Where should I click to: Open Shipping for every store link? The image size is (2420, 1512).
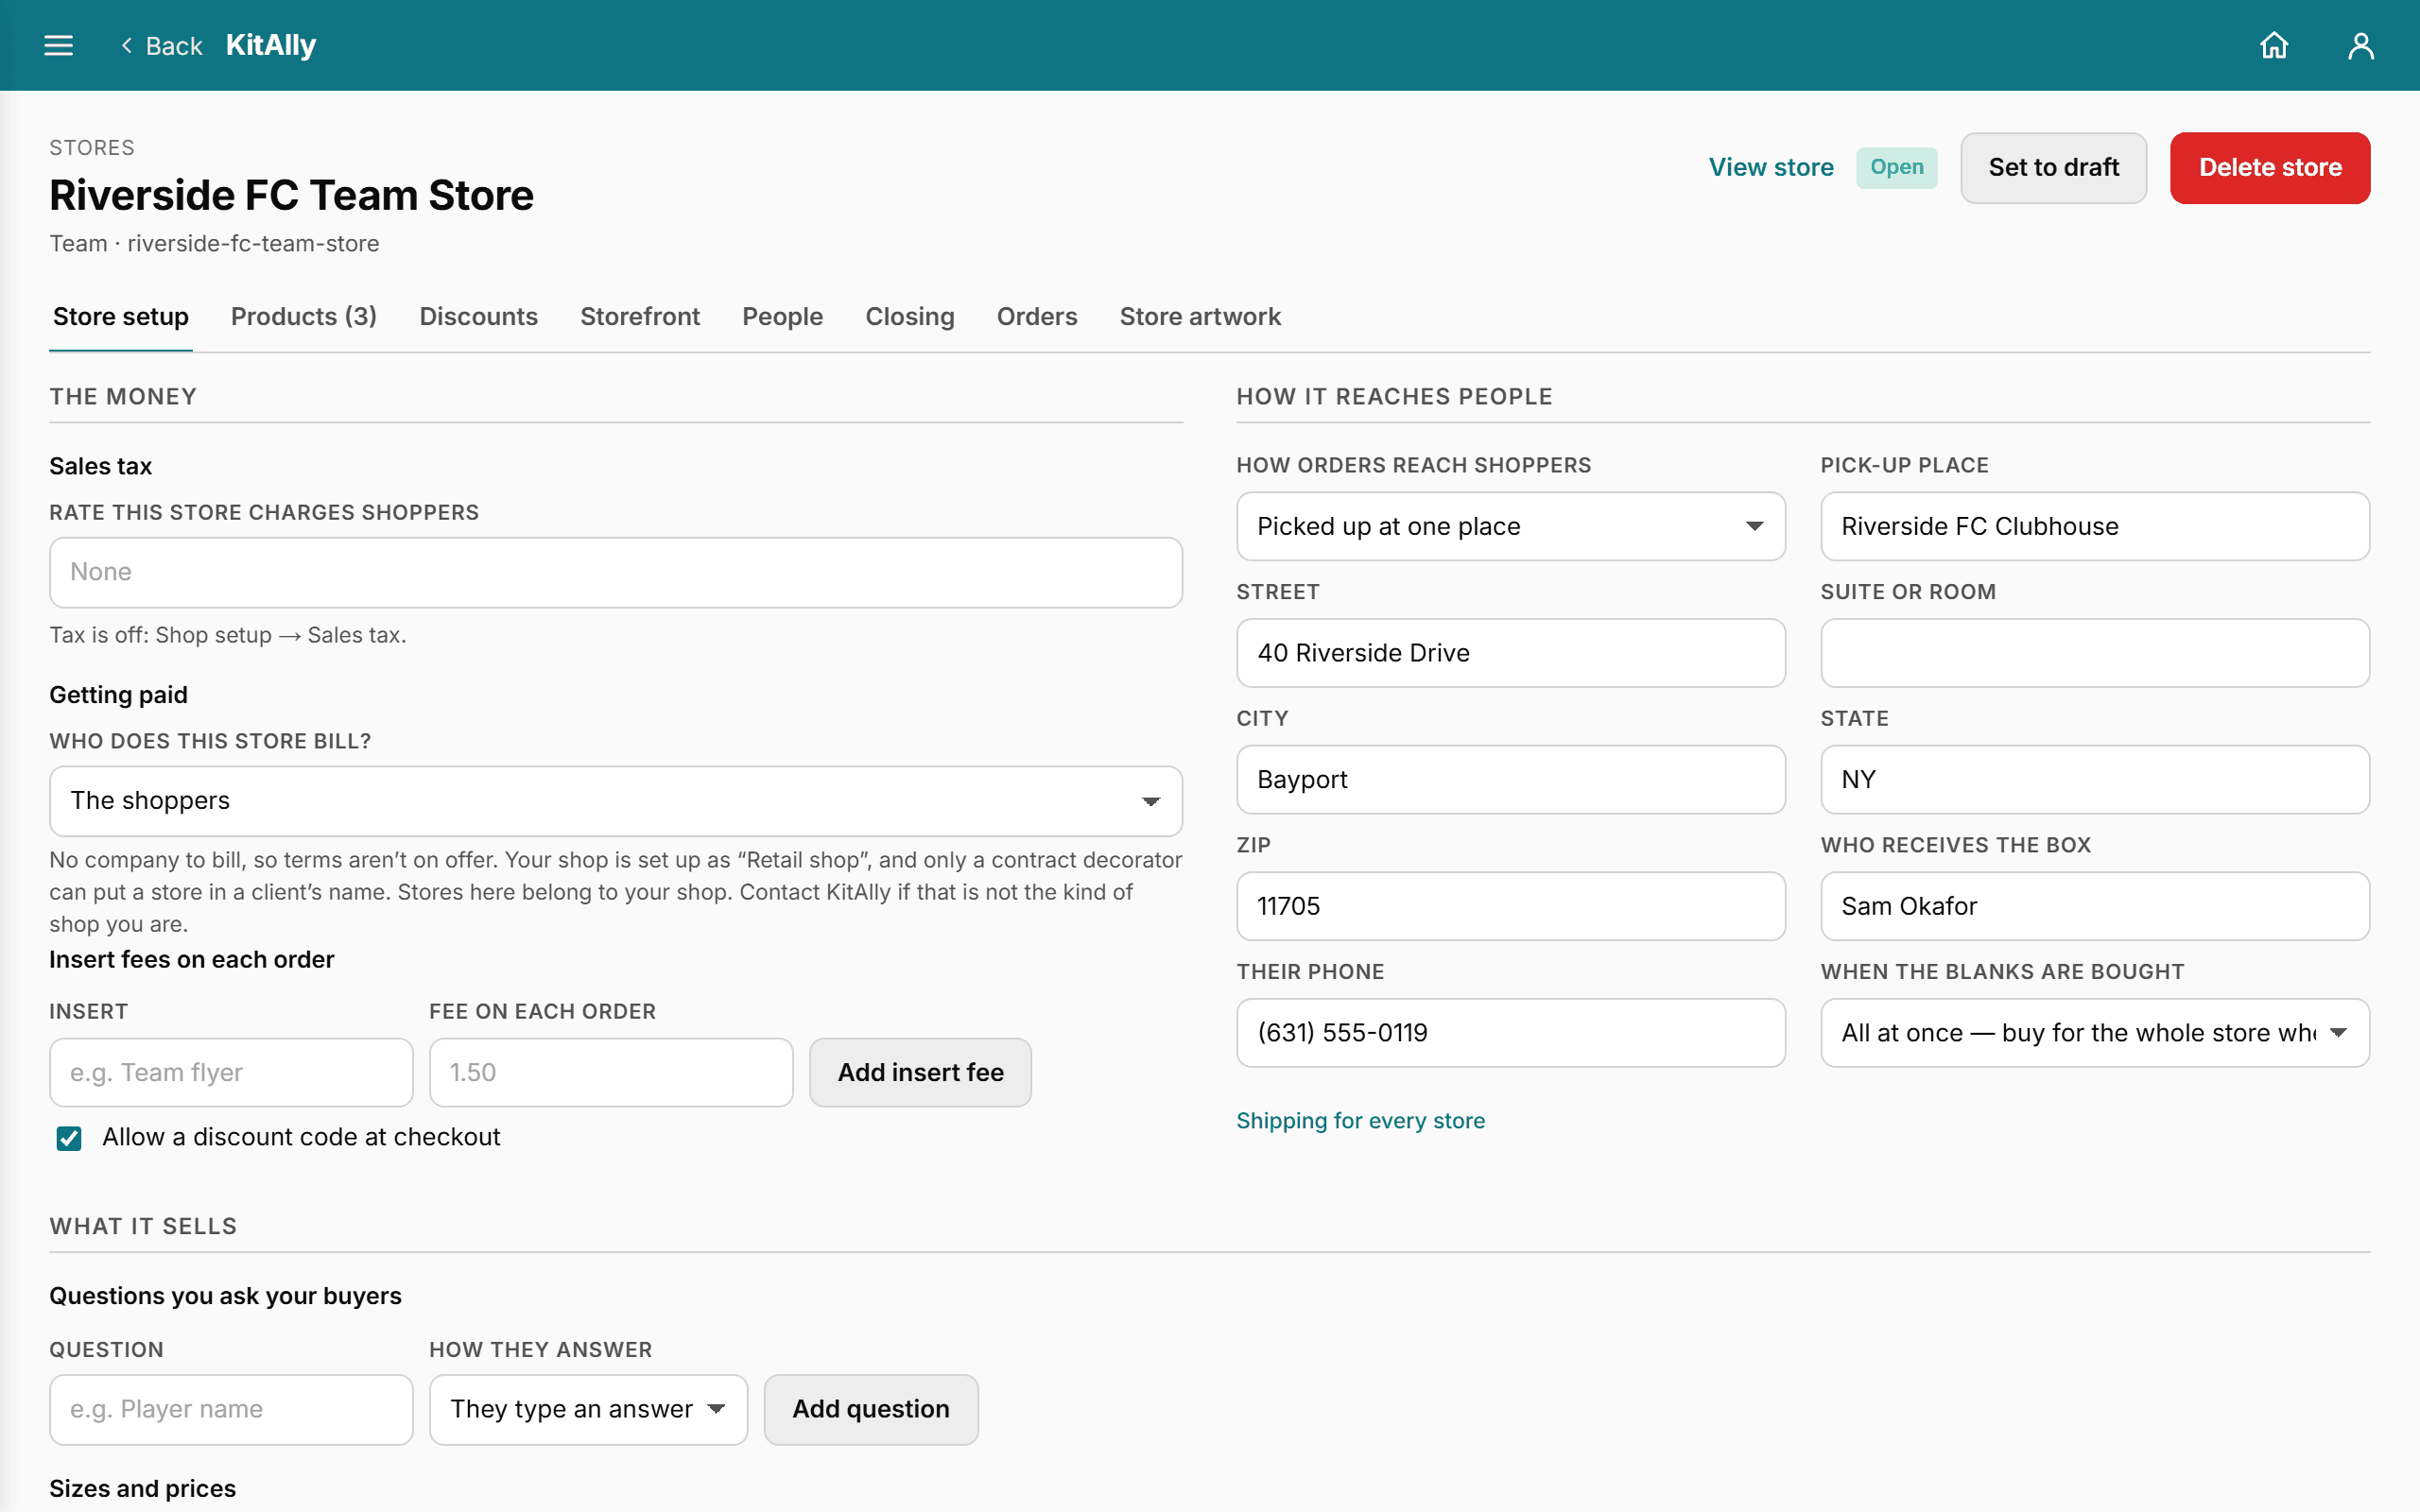click(1360, 1121)
